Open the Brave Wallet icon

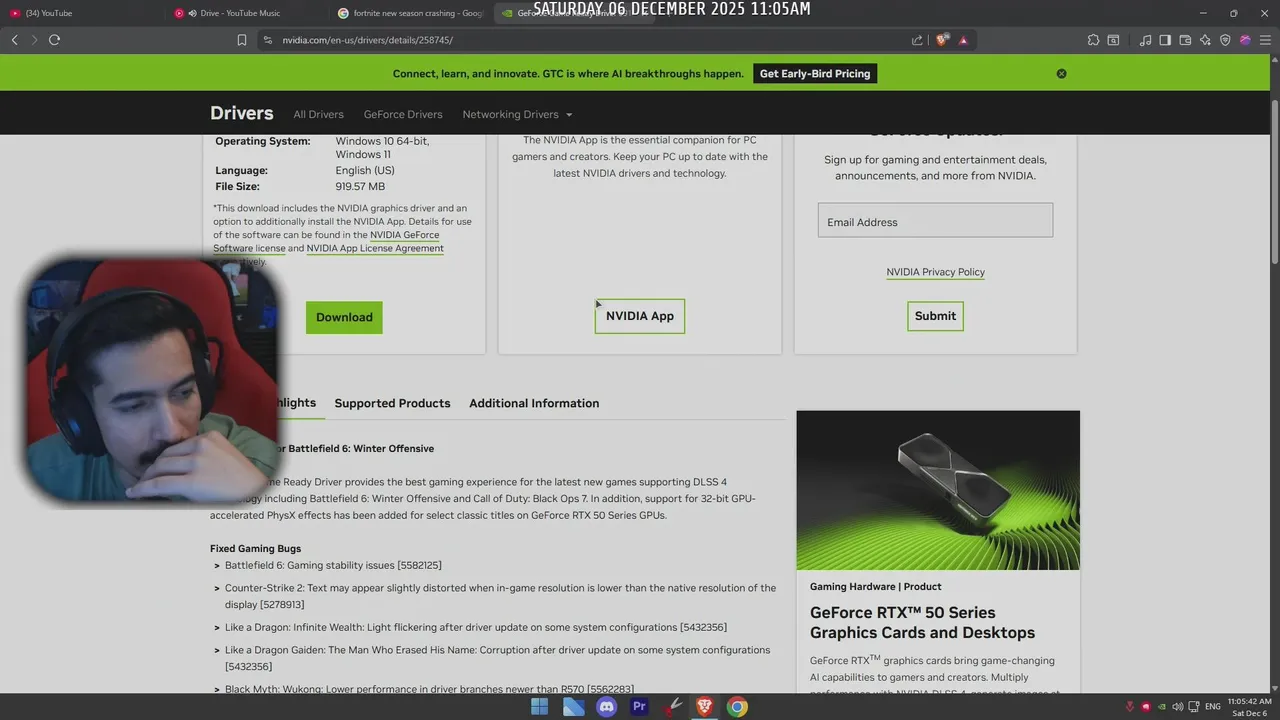click(1185, 40)
